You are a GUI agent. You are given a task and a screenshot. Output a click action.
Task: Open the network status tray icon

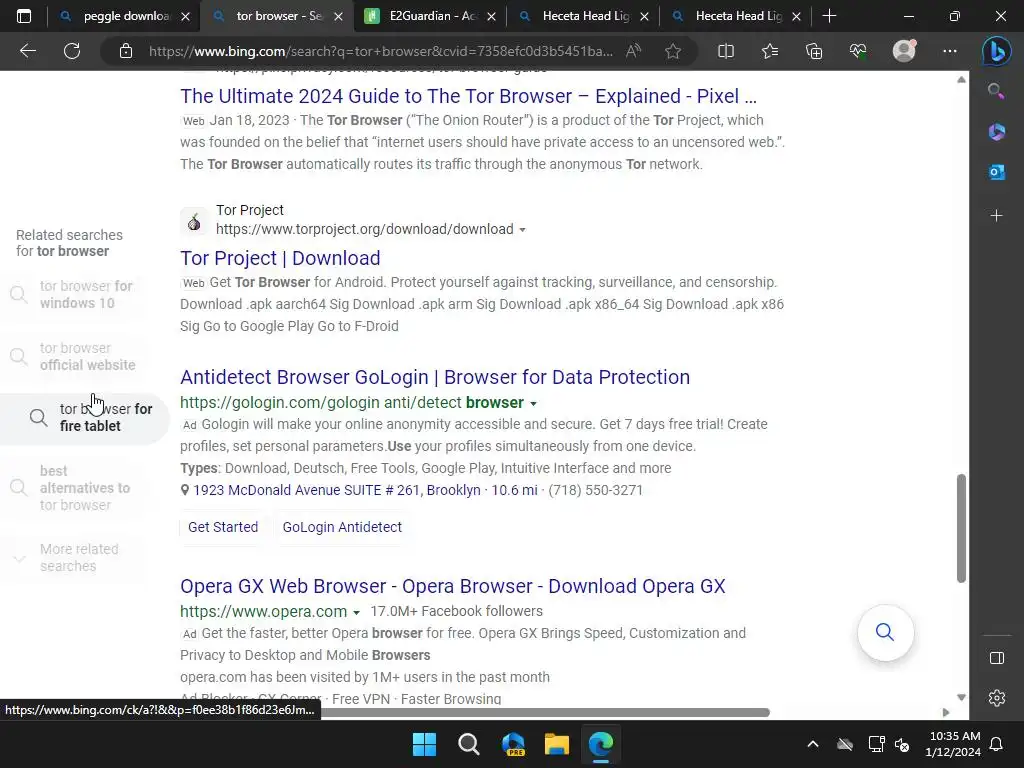point(876,744)
